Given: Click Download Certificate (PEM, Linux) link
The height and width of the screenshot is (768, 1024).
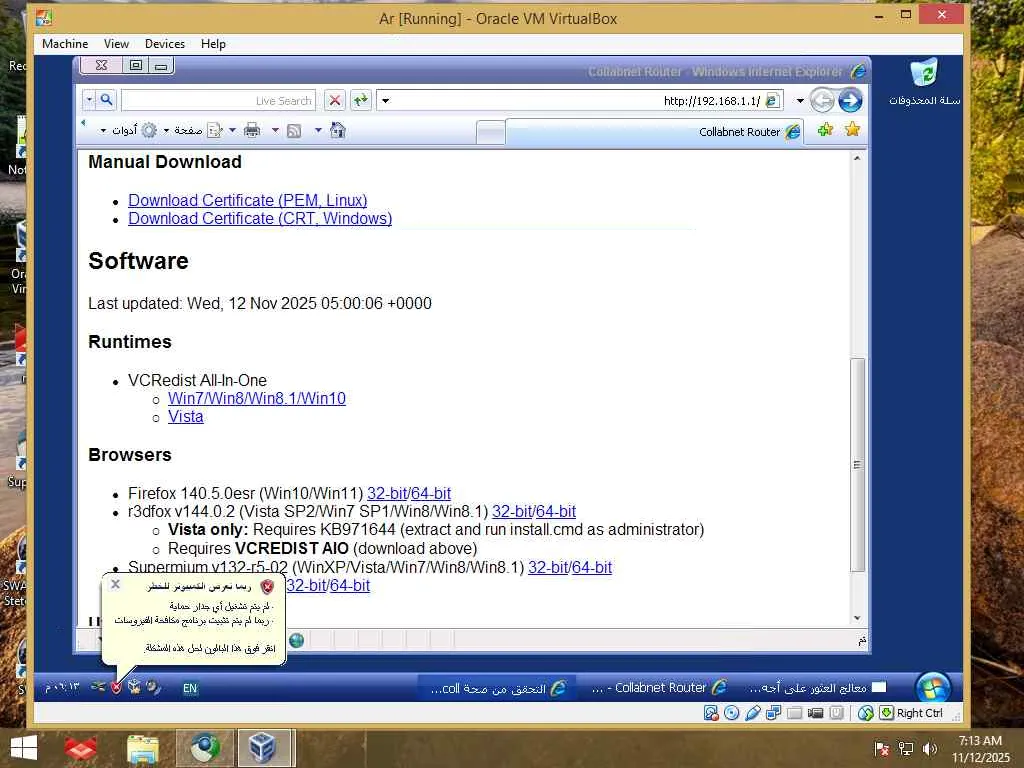Looking at the screenshot, I should (248, 200).
